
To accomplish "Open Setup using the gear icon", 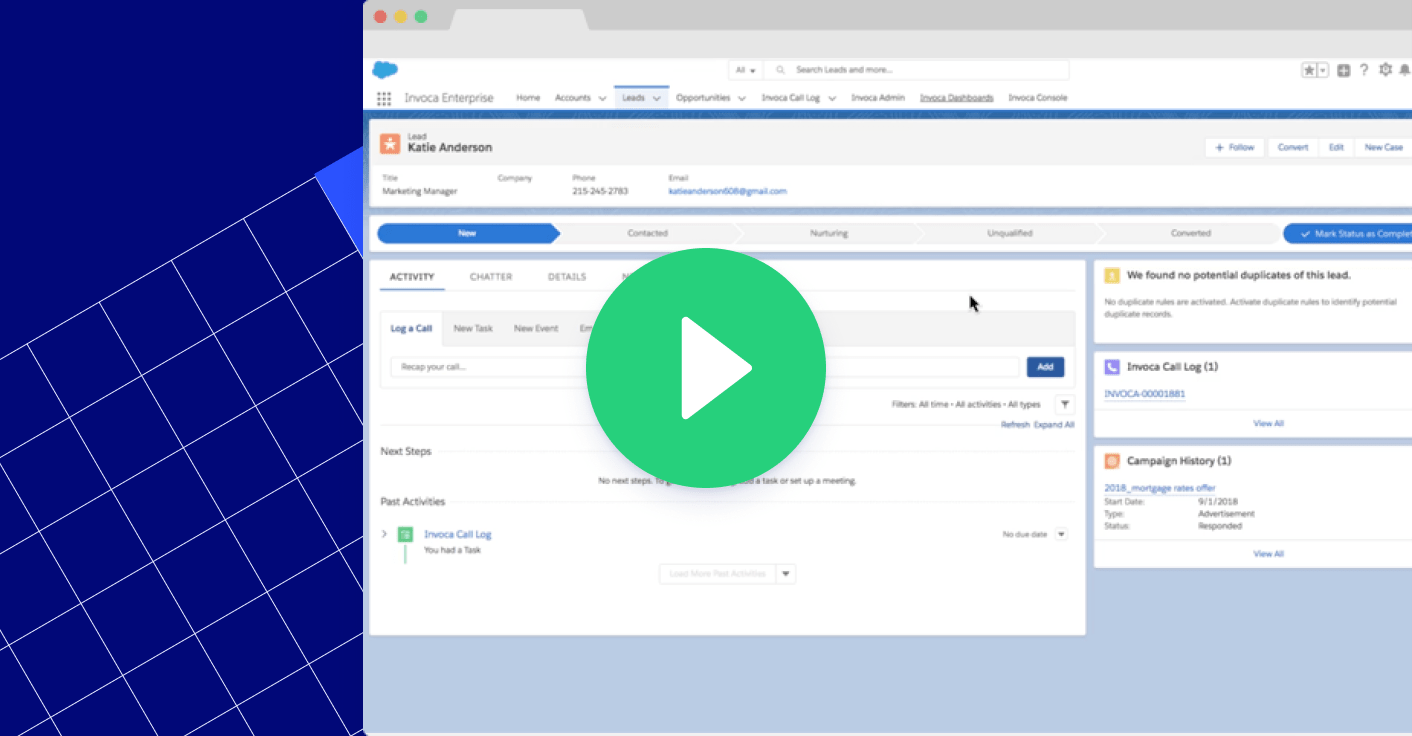I will 1384,69.
